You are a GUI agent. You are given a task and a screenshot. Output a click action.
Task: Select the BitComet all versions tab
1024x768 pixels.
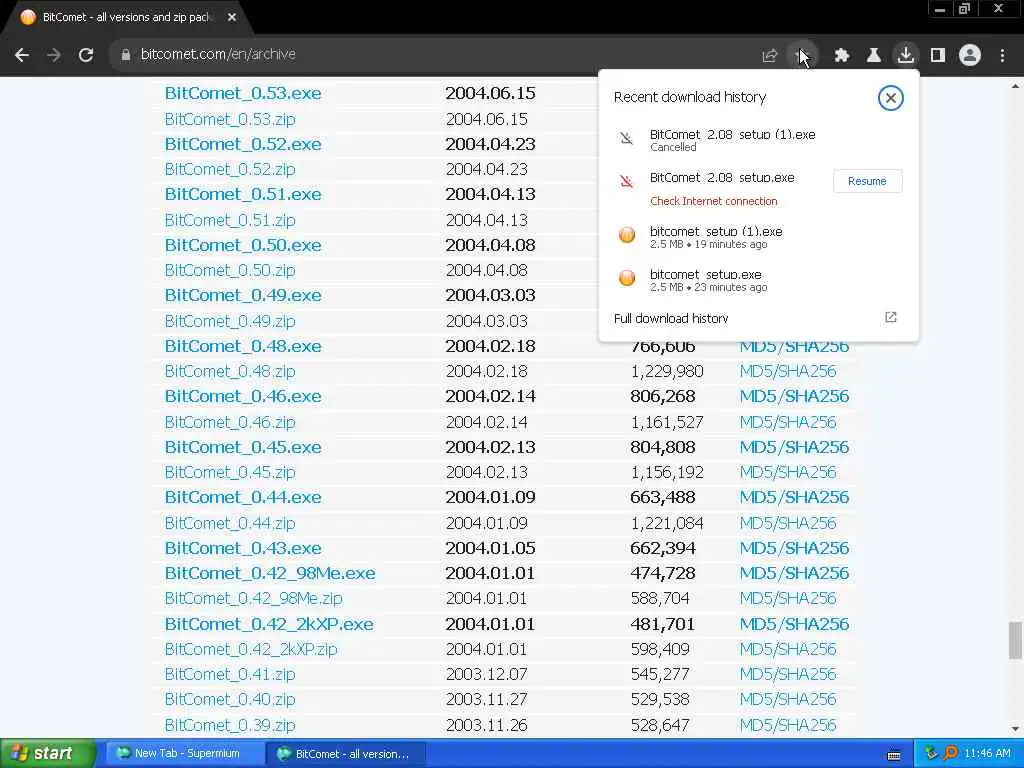tap(127, 18)
